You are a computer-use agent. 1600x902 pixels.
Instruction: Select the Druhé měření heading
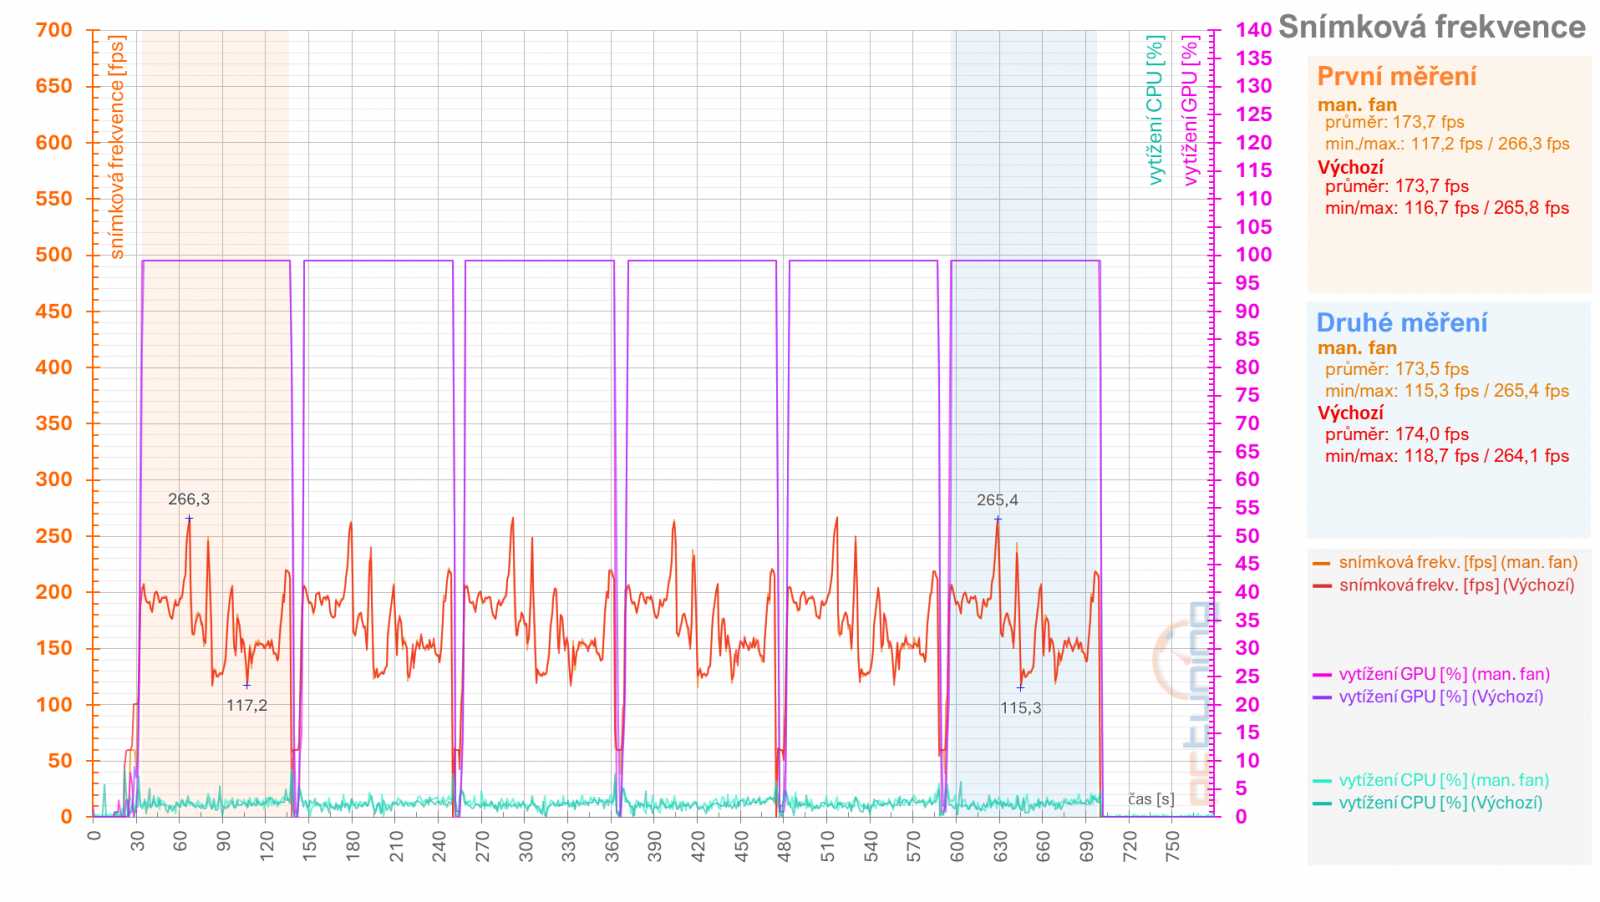[x=1401, y=323]
